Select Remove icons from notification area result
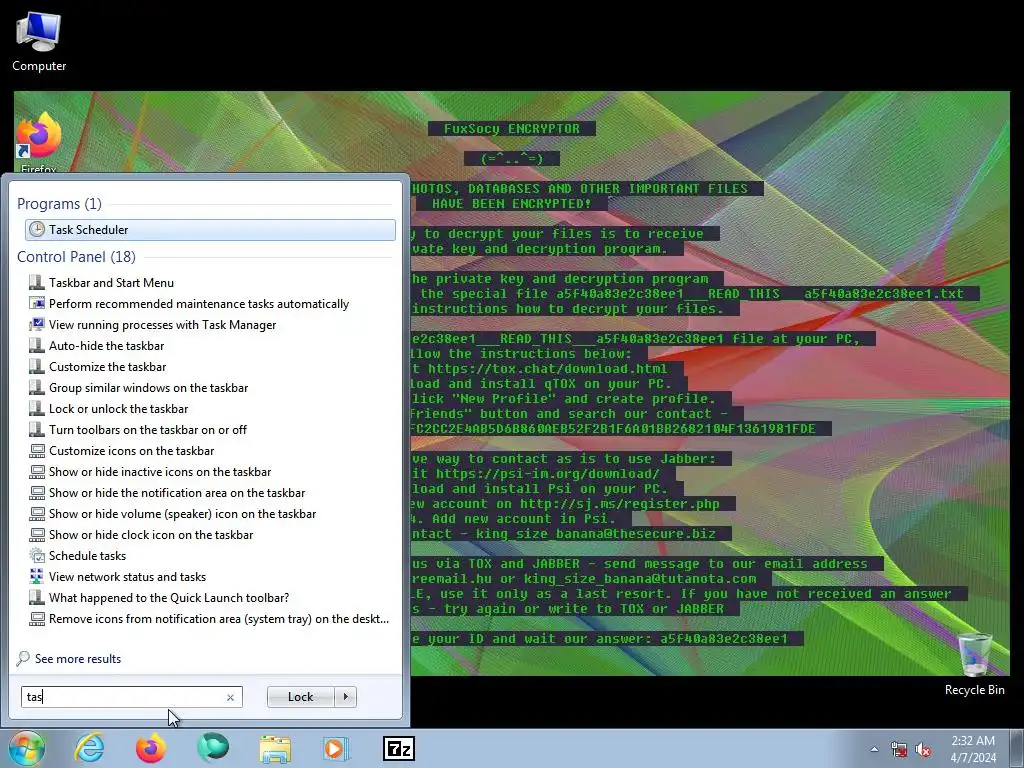1024x768 pixels. pyautogui.click(x=219, y=618)
